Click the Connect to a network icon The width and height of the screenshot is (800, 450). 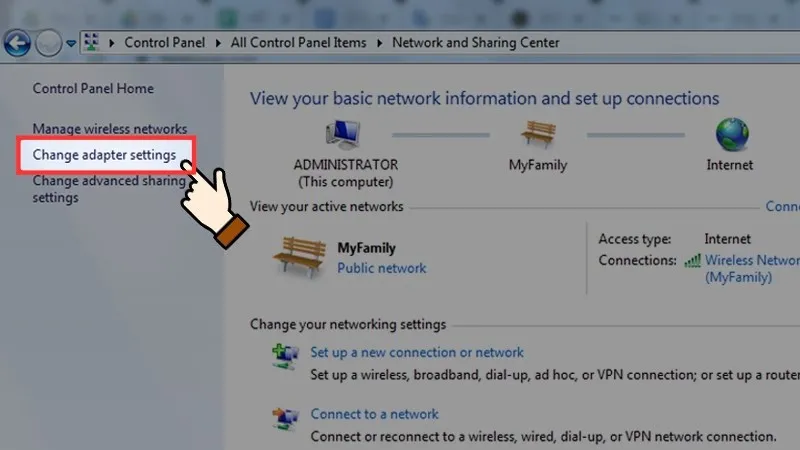(x=285, y=416)
